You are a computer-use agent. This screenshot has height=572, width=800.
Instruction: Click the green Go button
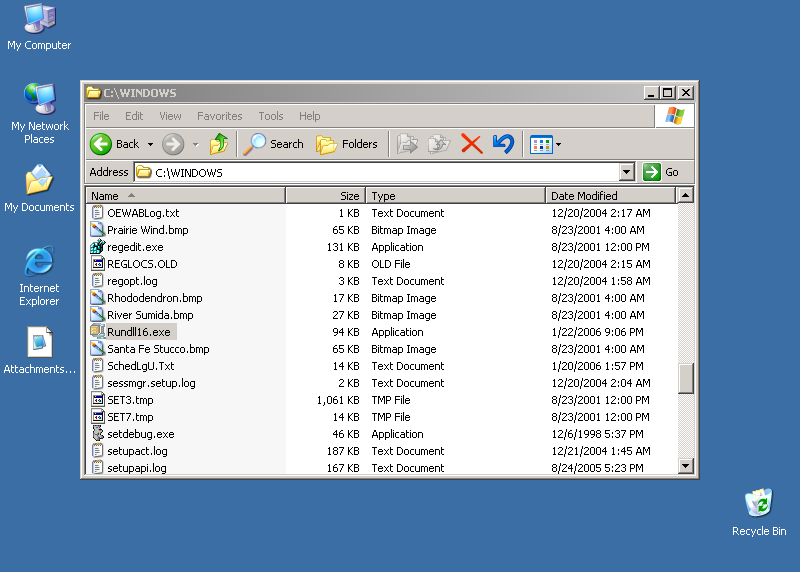(x=661, y=172)
